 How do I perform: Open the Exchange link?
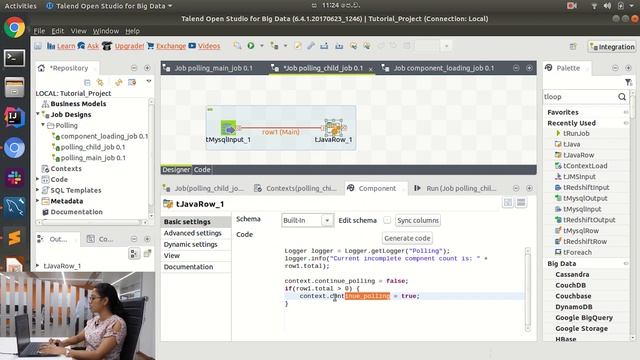click(x=171, y=46)
